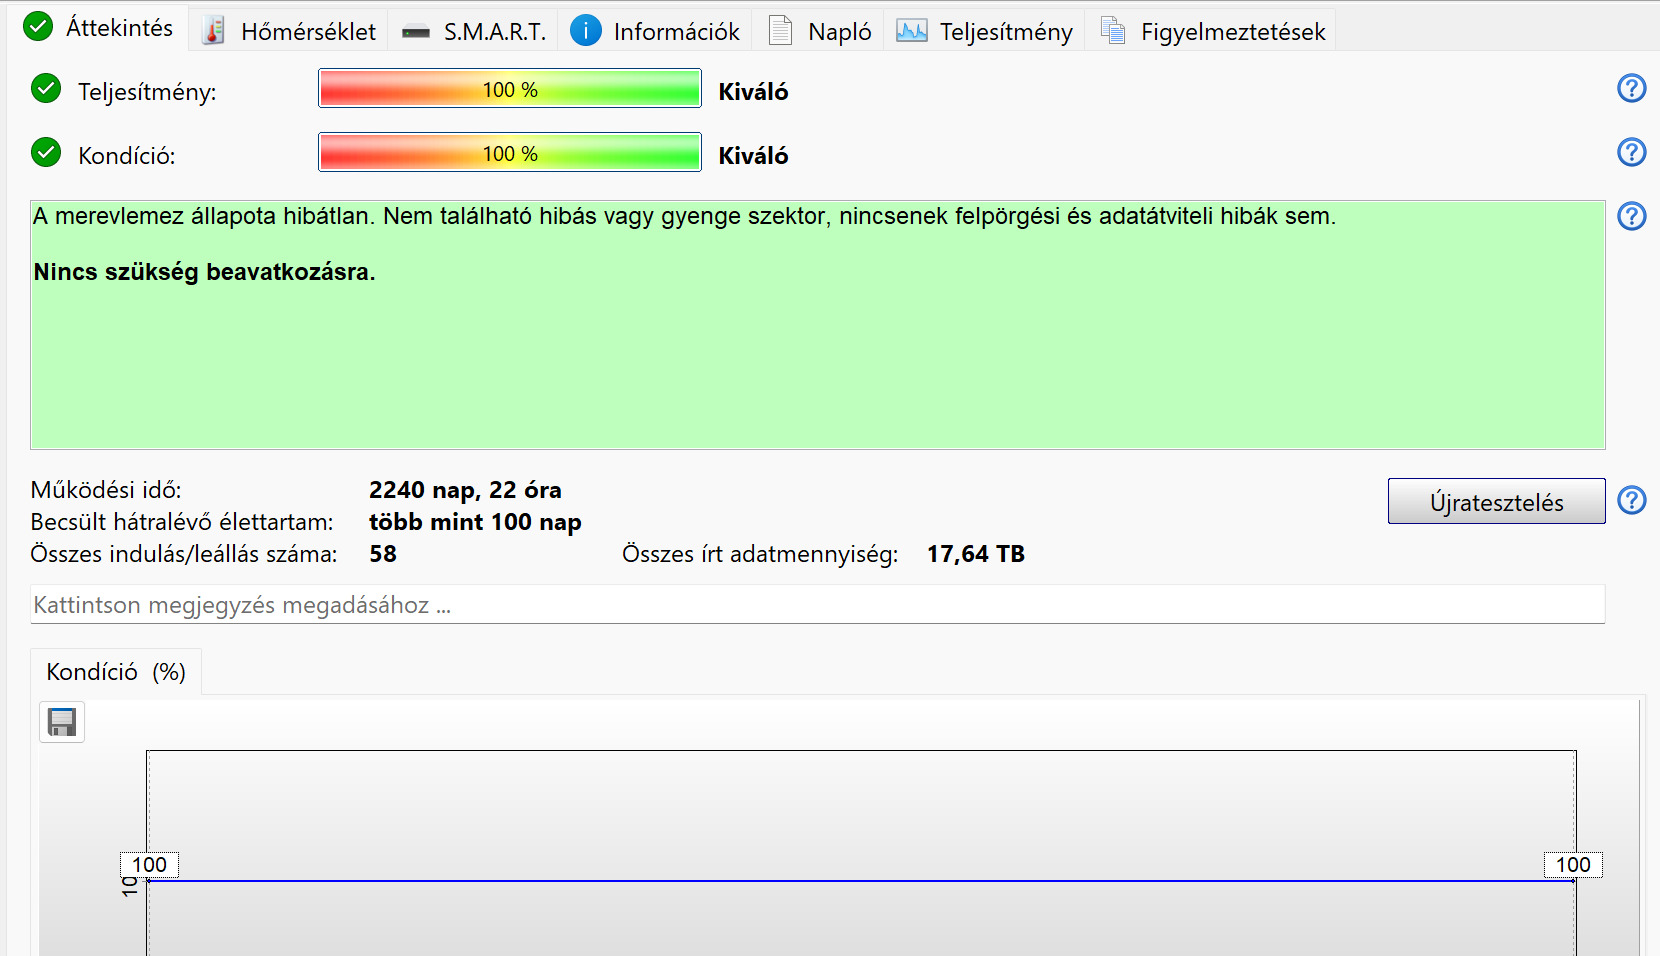The width and height of the screenshot is (1660, 956).
Task: Click the pages icon on Figyelmeztetések tab
Action: pos(1113,31)
